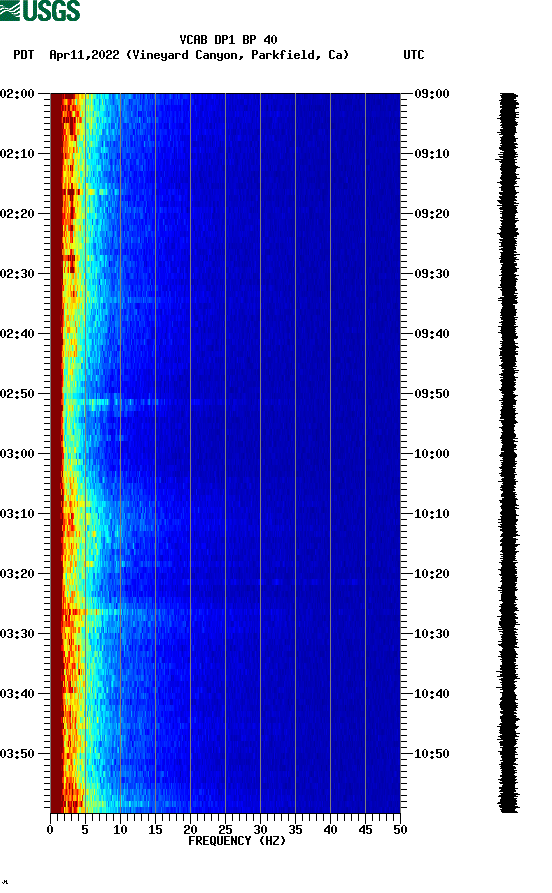Click the 35 Hz frequency axis label
The height and width of the screenshot is (893, 552).
pyautogui.click(x=295, y=830)
